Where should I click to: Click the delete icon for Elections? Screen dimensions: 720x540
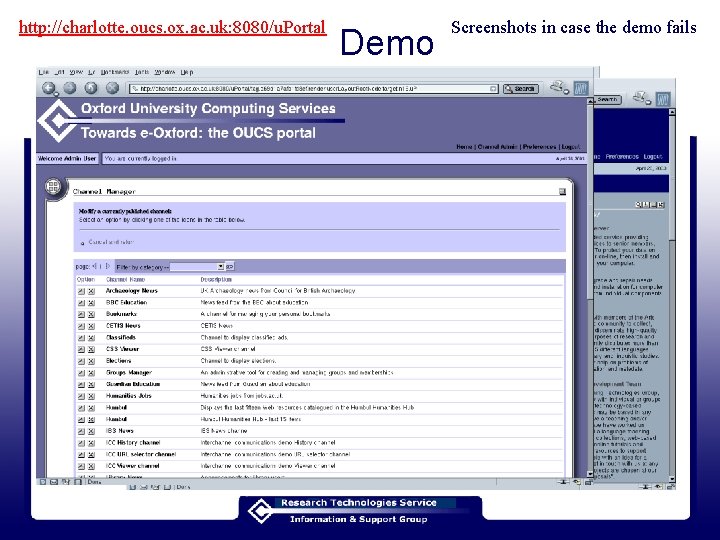pyautogui.click(x=91, y=361)
